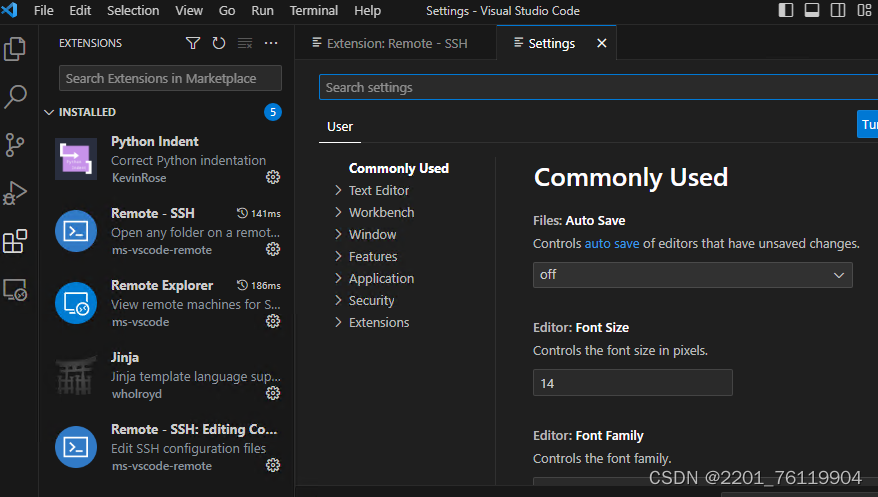Click the ms-vscode-remote publisher under Remote - SSH
Image resolution: width=878 pixels, height=497 pixels.
coord(162,250)
